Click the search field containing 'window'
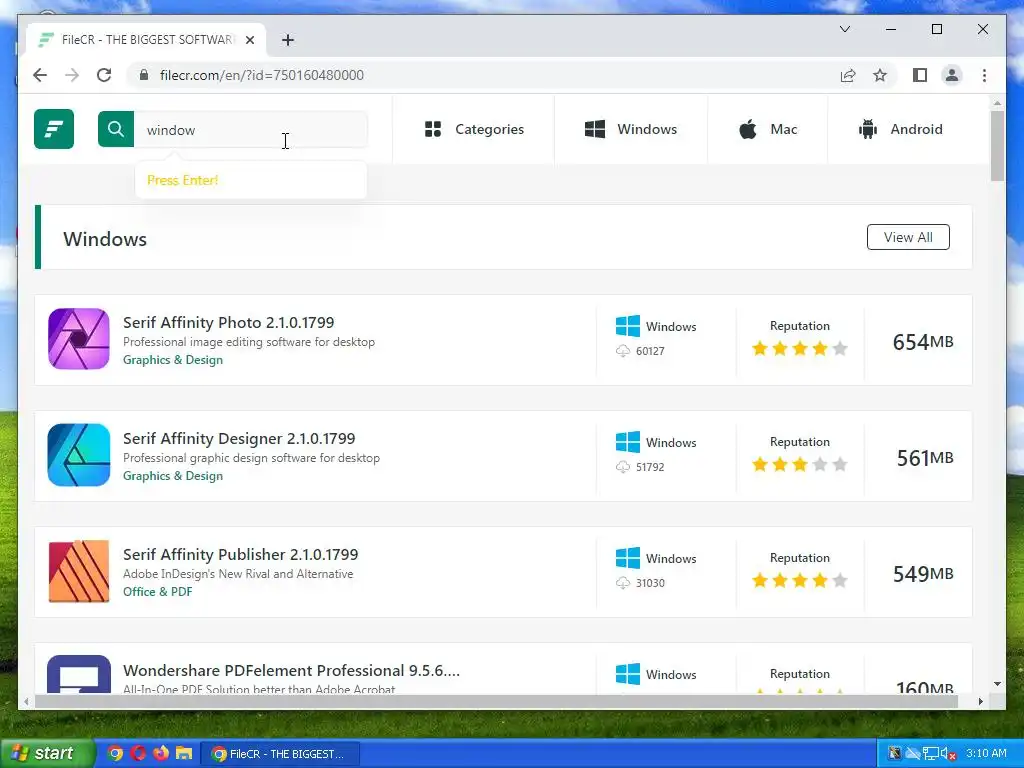 coord(251,129)
